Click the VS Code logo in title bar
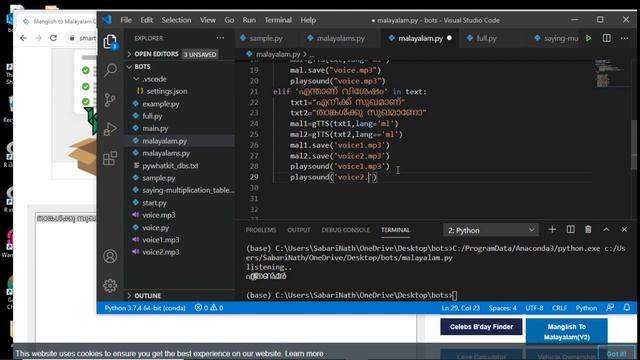 click(107, 20)
